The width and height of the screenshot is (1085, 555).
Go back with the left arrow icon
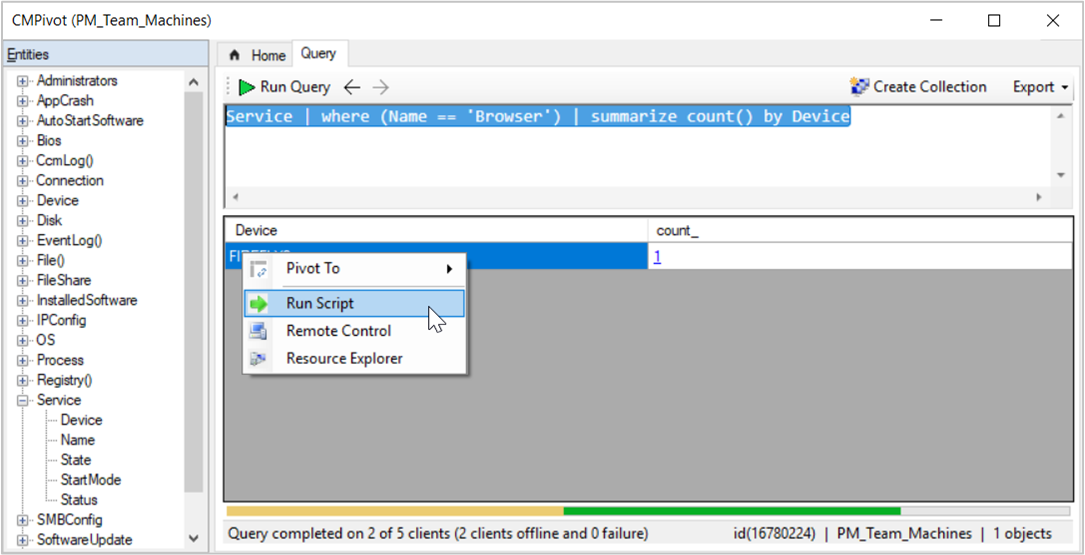pyautogui.click(x=352, y=87)
